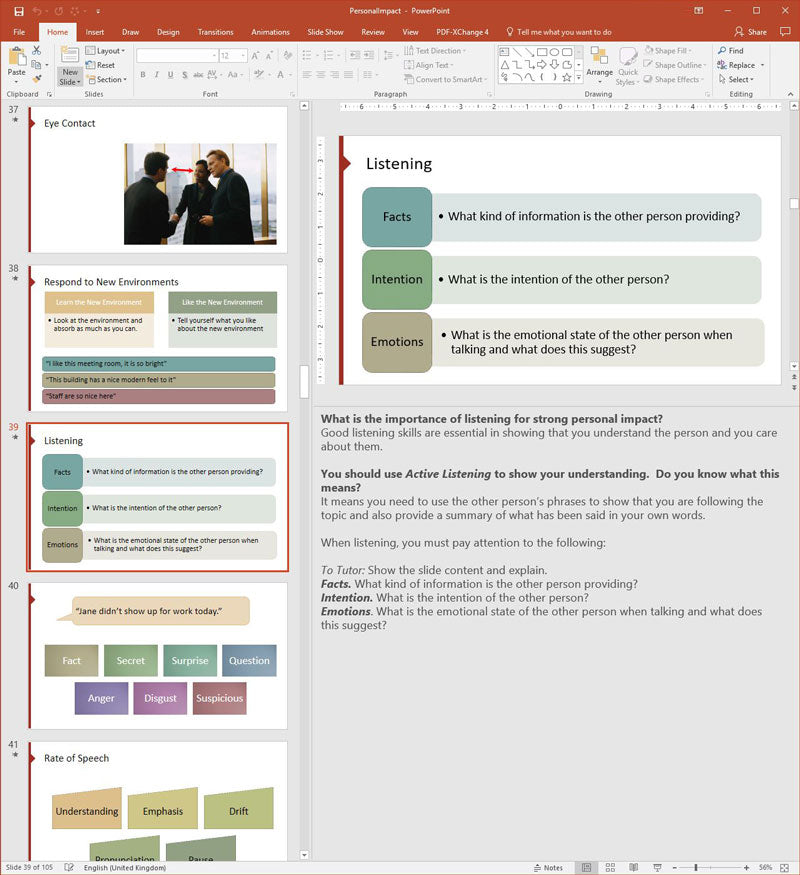Viewport: 800px width, 875px height.
Task: Switch to the Design tab
Action: pyautogui.click(x=168, y=32)
